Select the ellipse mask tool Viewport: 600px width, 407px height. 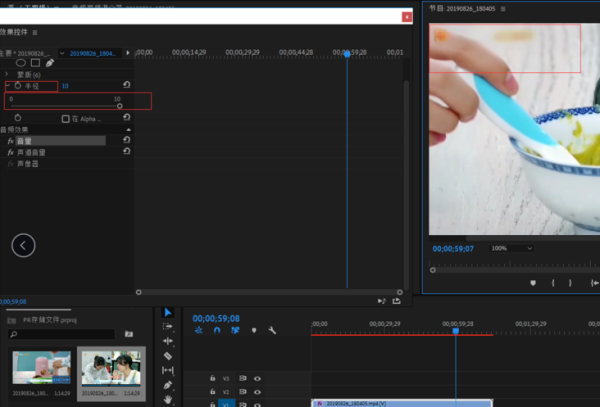coord(21,63)
